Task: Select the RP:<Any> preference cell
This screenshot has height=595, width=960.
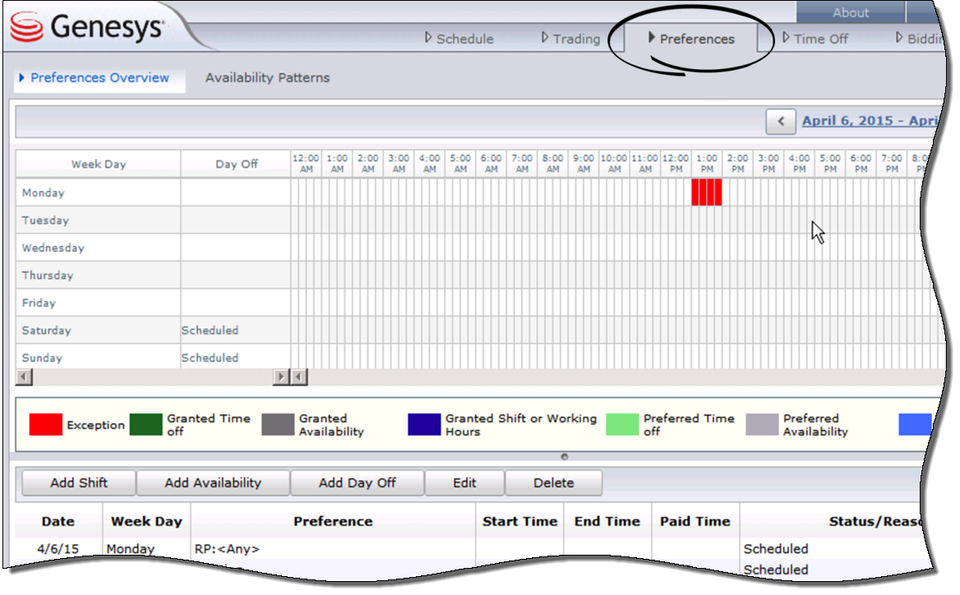Action: (333, 548)
